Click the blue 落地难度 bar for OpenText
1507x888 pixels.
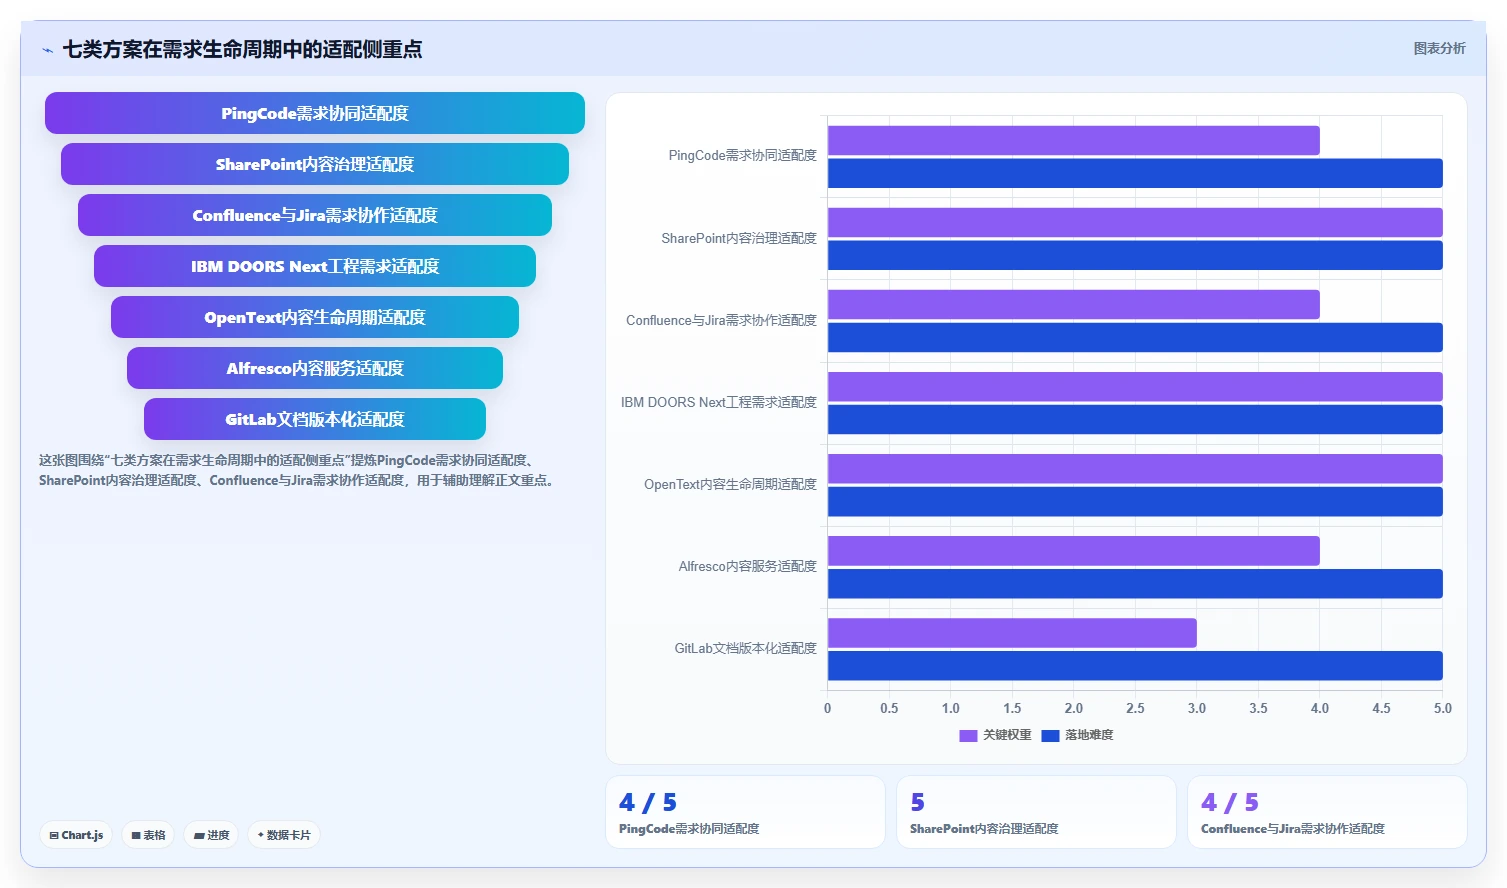1135,501
